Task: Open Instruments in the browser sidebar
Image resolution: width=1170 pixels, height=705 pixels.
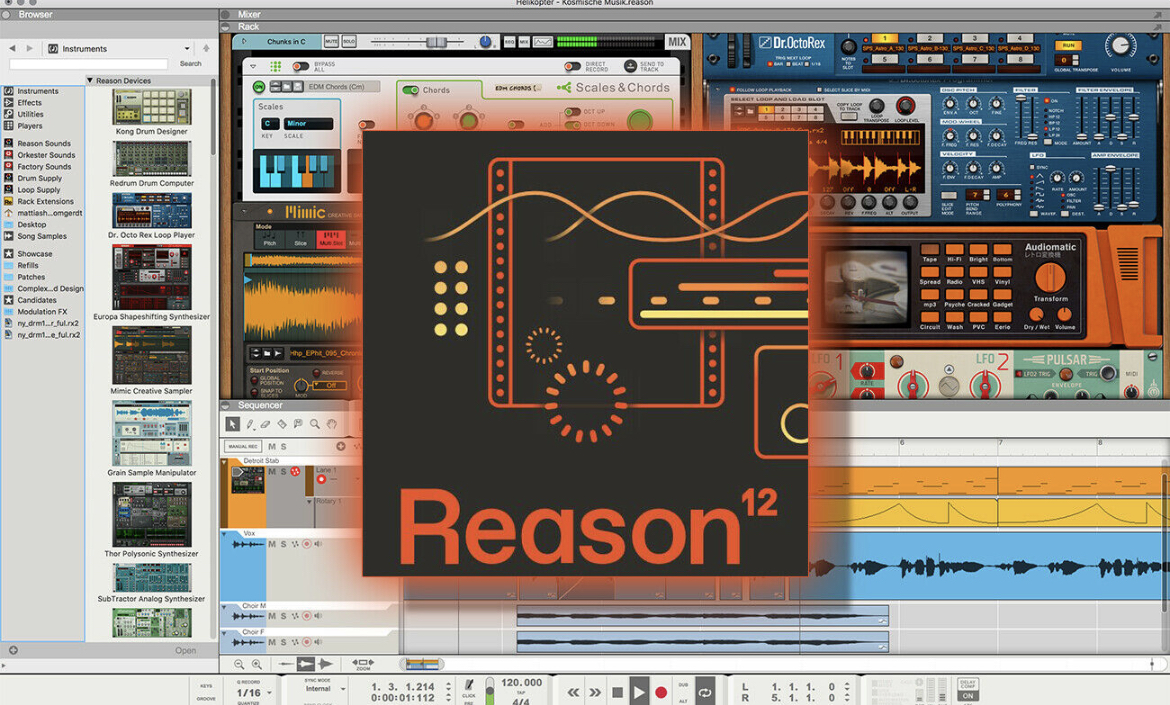Action: point(37,91)
